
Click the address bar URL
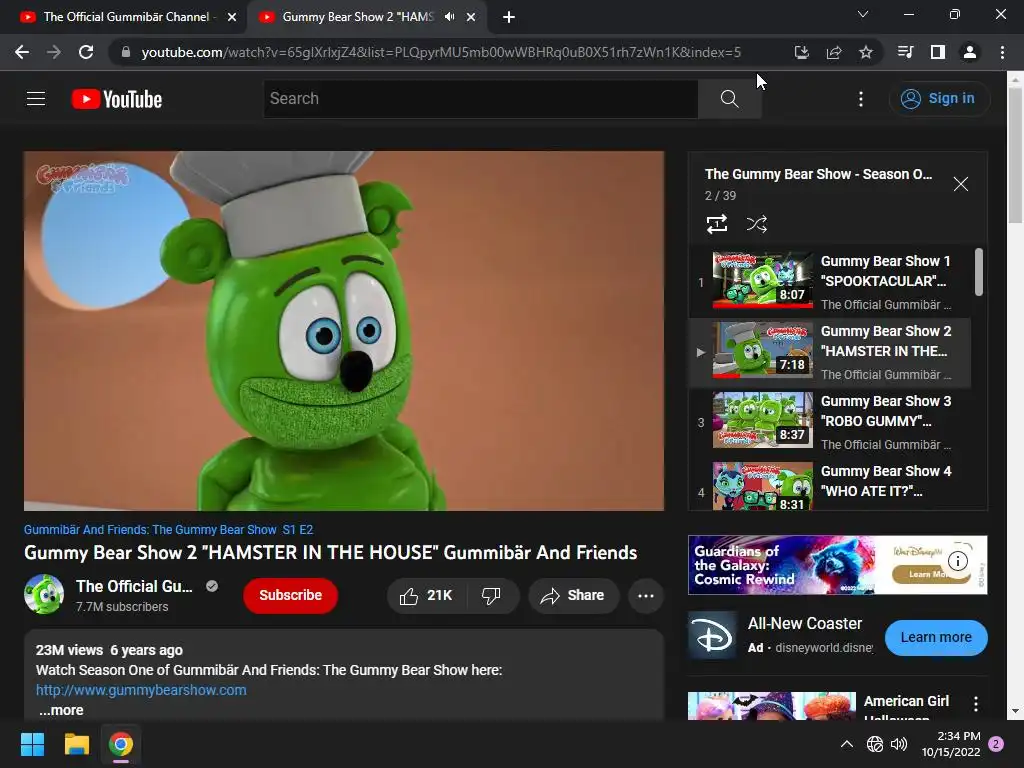[441, 52]
